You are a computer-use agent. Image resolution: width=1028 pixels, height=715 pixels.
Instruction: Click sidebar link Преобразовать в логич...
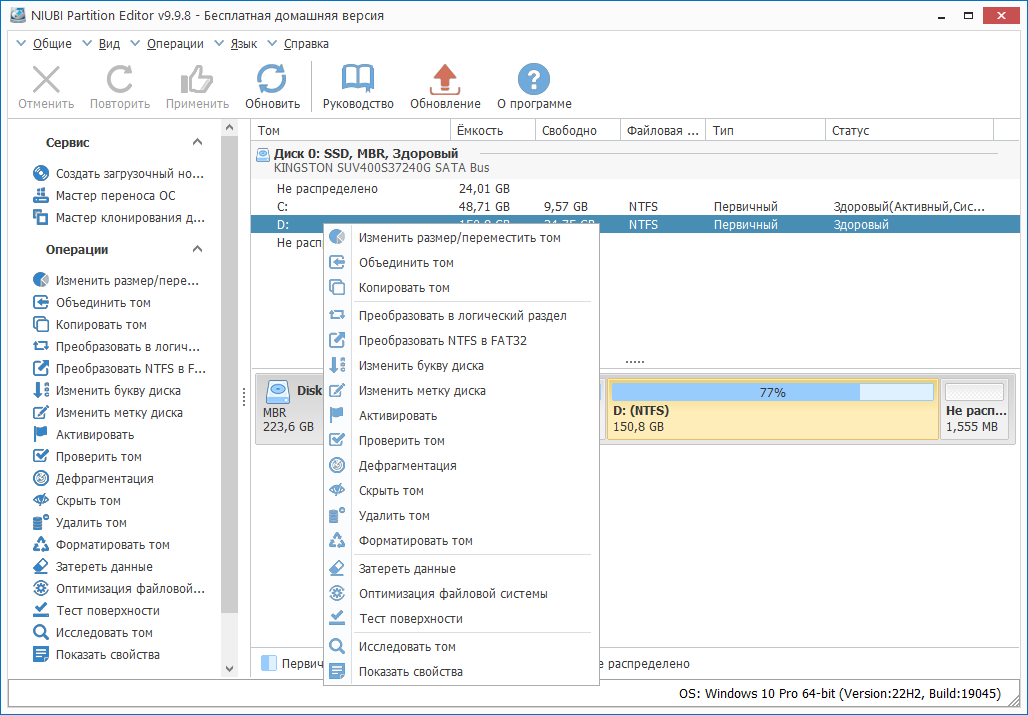128,347
